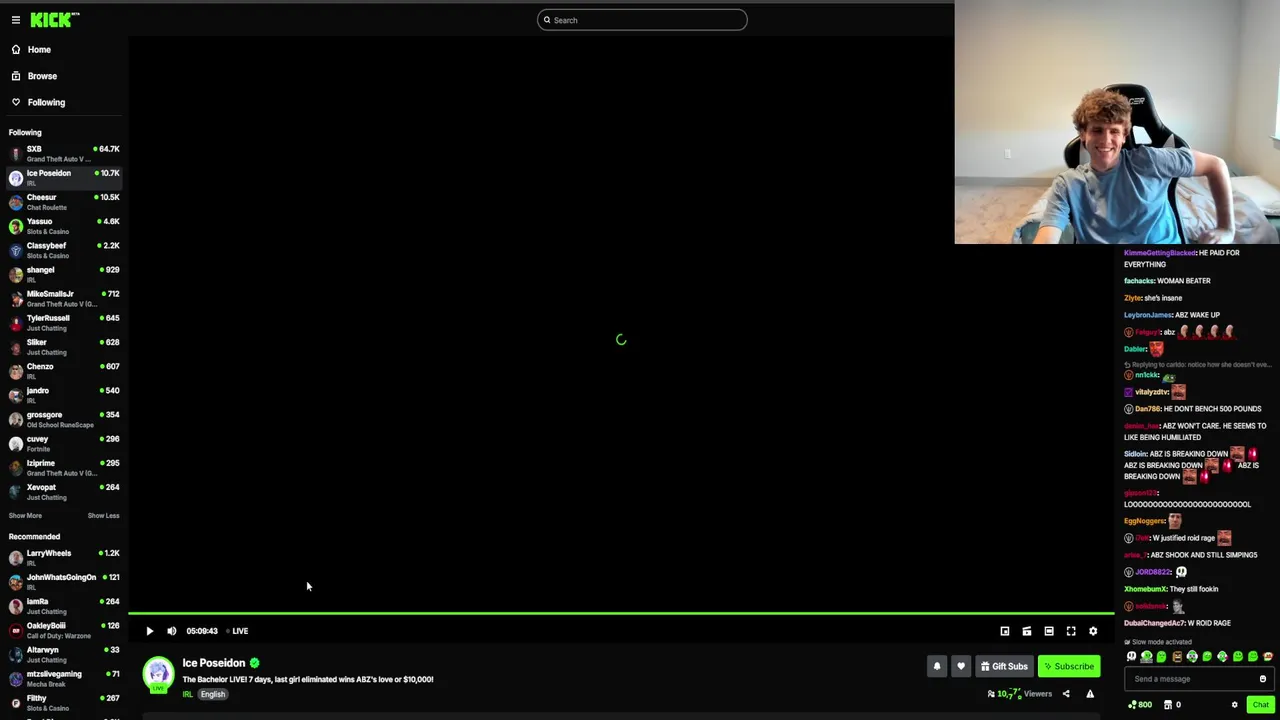Click the Subscribe button
The image size is (1280, 720).
tap(1069, 666)
